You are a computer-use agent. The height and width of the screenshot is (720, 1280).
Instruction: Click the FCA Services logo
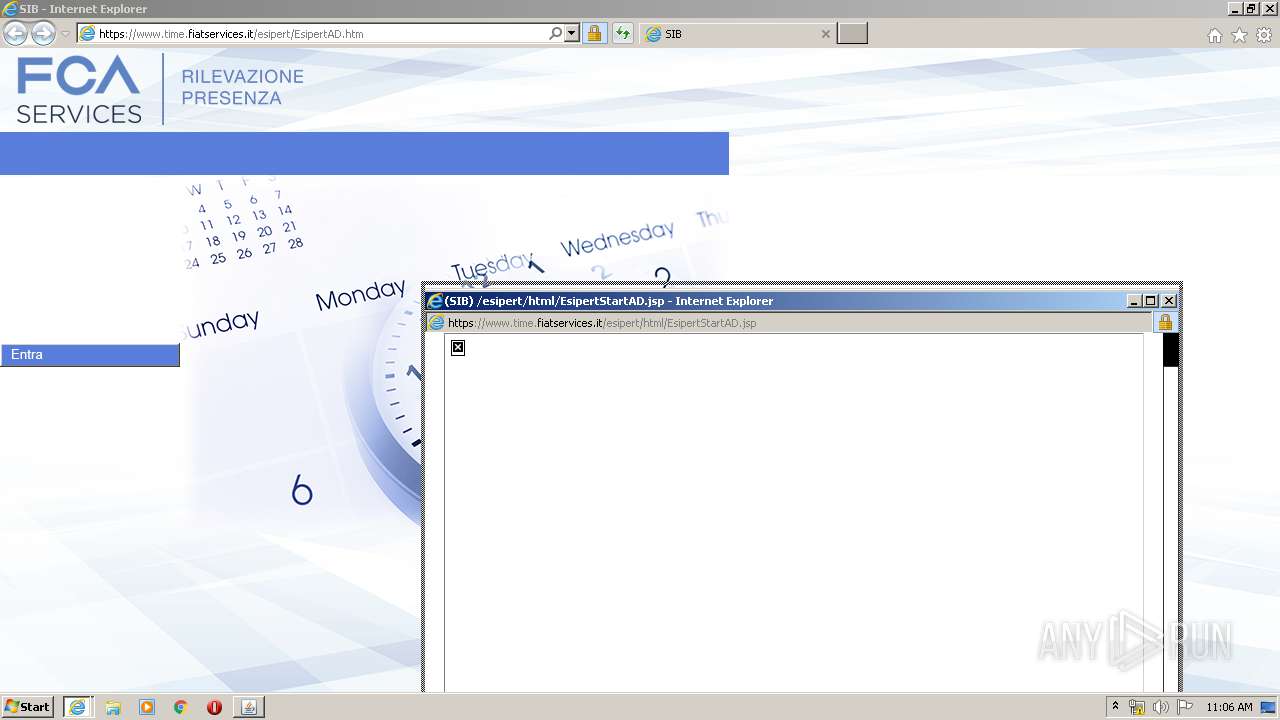pos(79,89)
